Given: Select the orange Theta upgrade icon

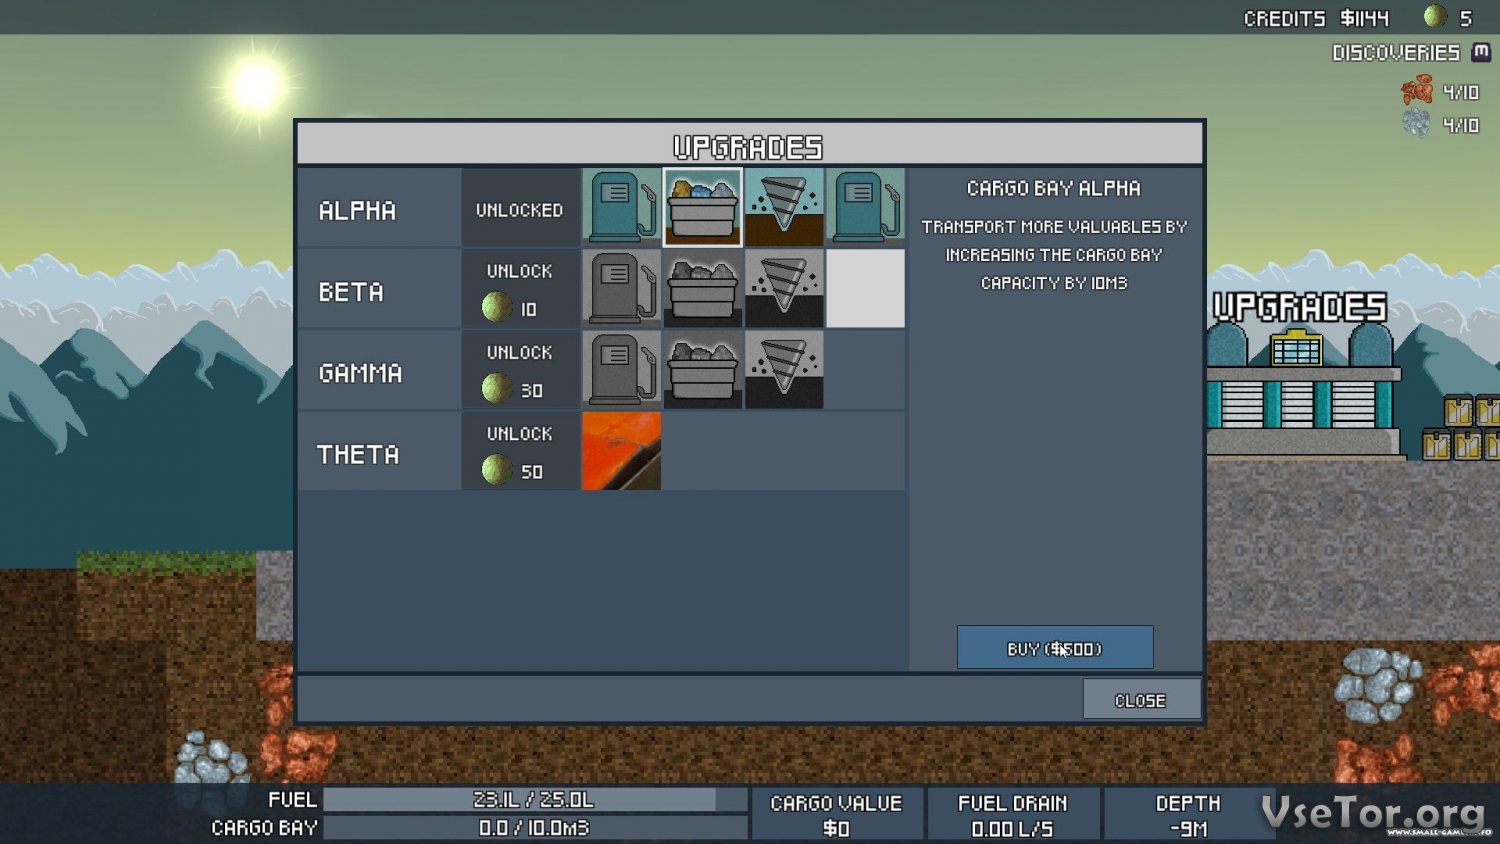Looking at the screenshot, I should 621,451.
